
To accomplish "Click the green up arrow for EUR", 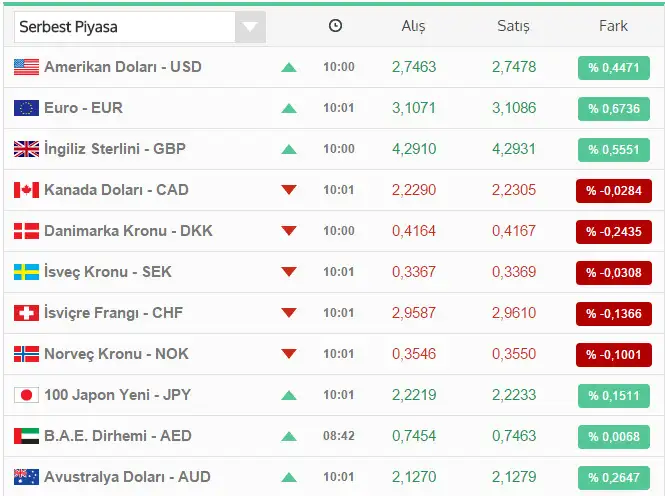I will (x=289, y=109).
